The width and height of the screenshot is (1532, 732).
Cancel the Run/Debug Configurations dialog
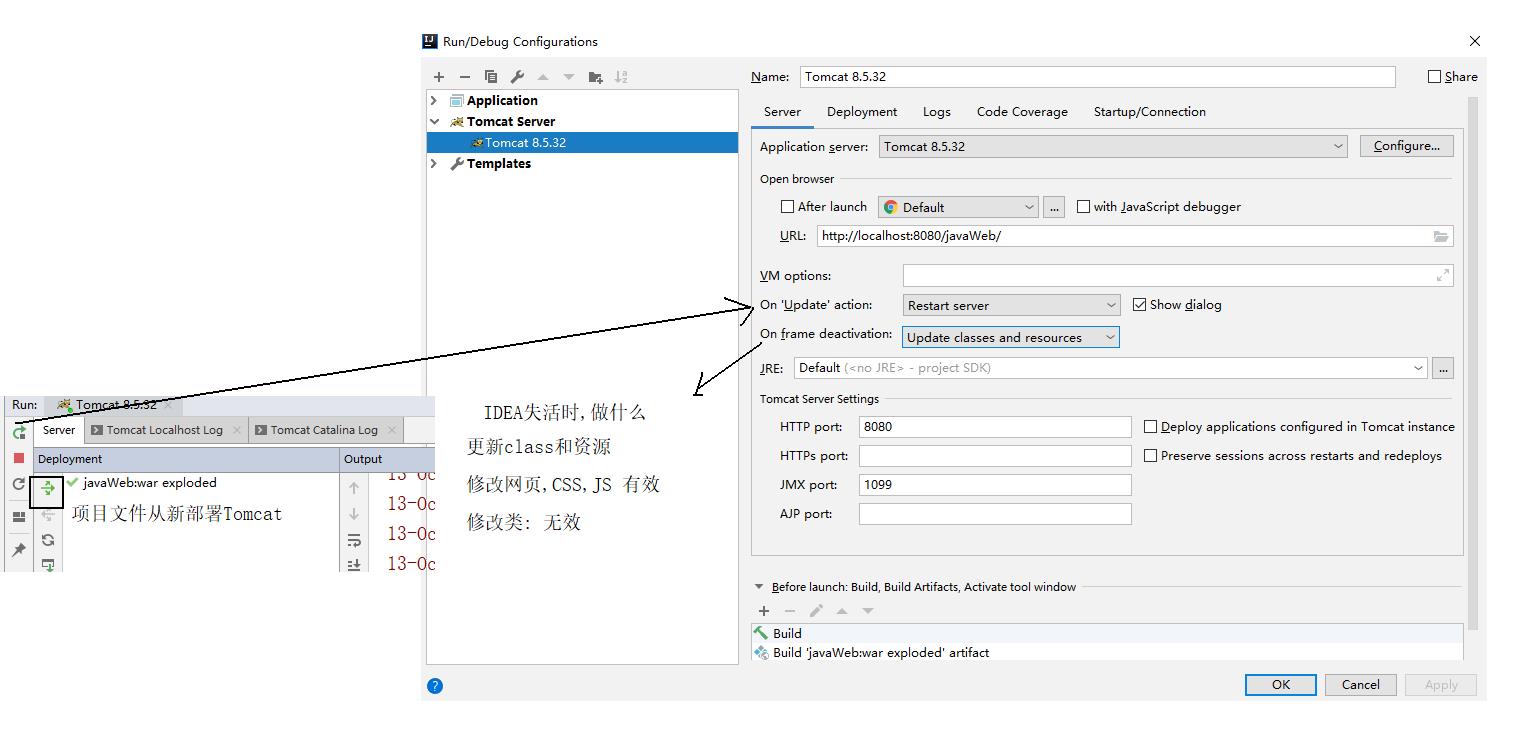tap(1360, 685)
